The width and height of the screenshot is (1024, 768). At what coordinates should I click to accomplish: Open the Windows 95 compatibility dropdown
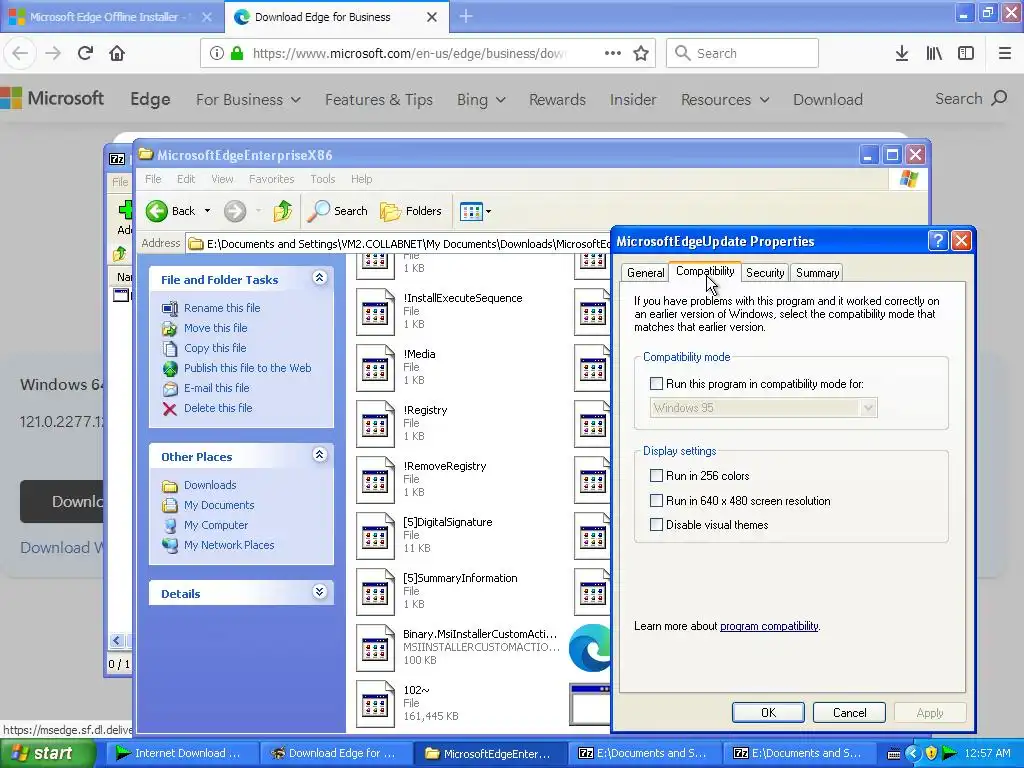(868, 408)
